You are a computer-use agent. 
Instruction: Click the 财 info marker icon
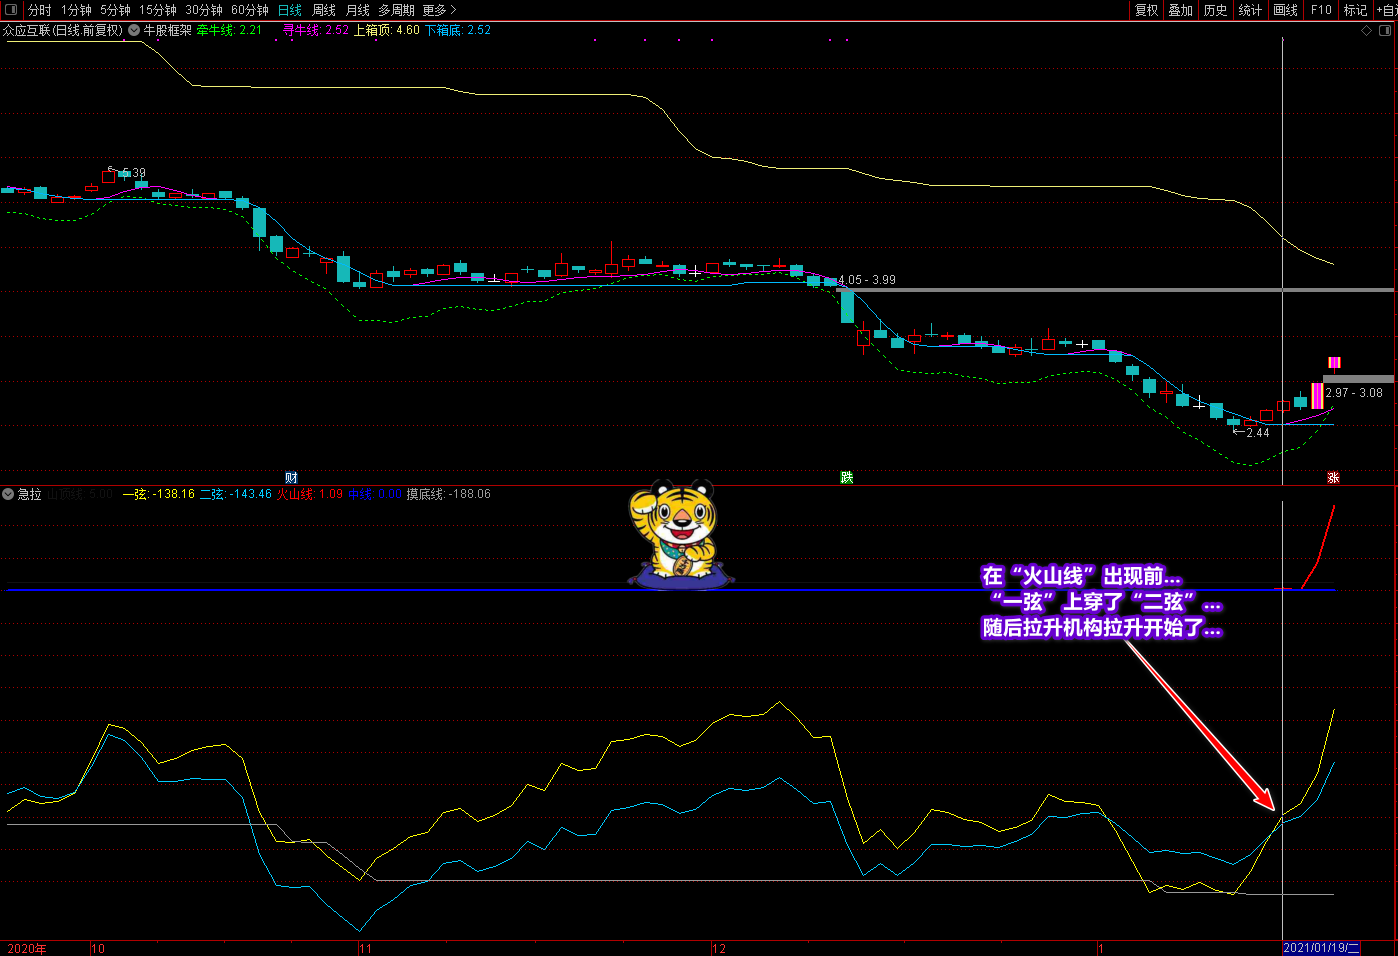pyautogui.click(x=291, y=477)
